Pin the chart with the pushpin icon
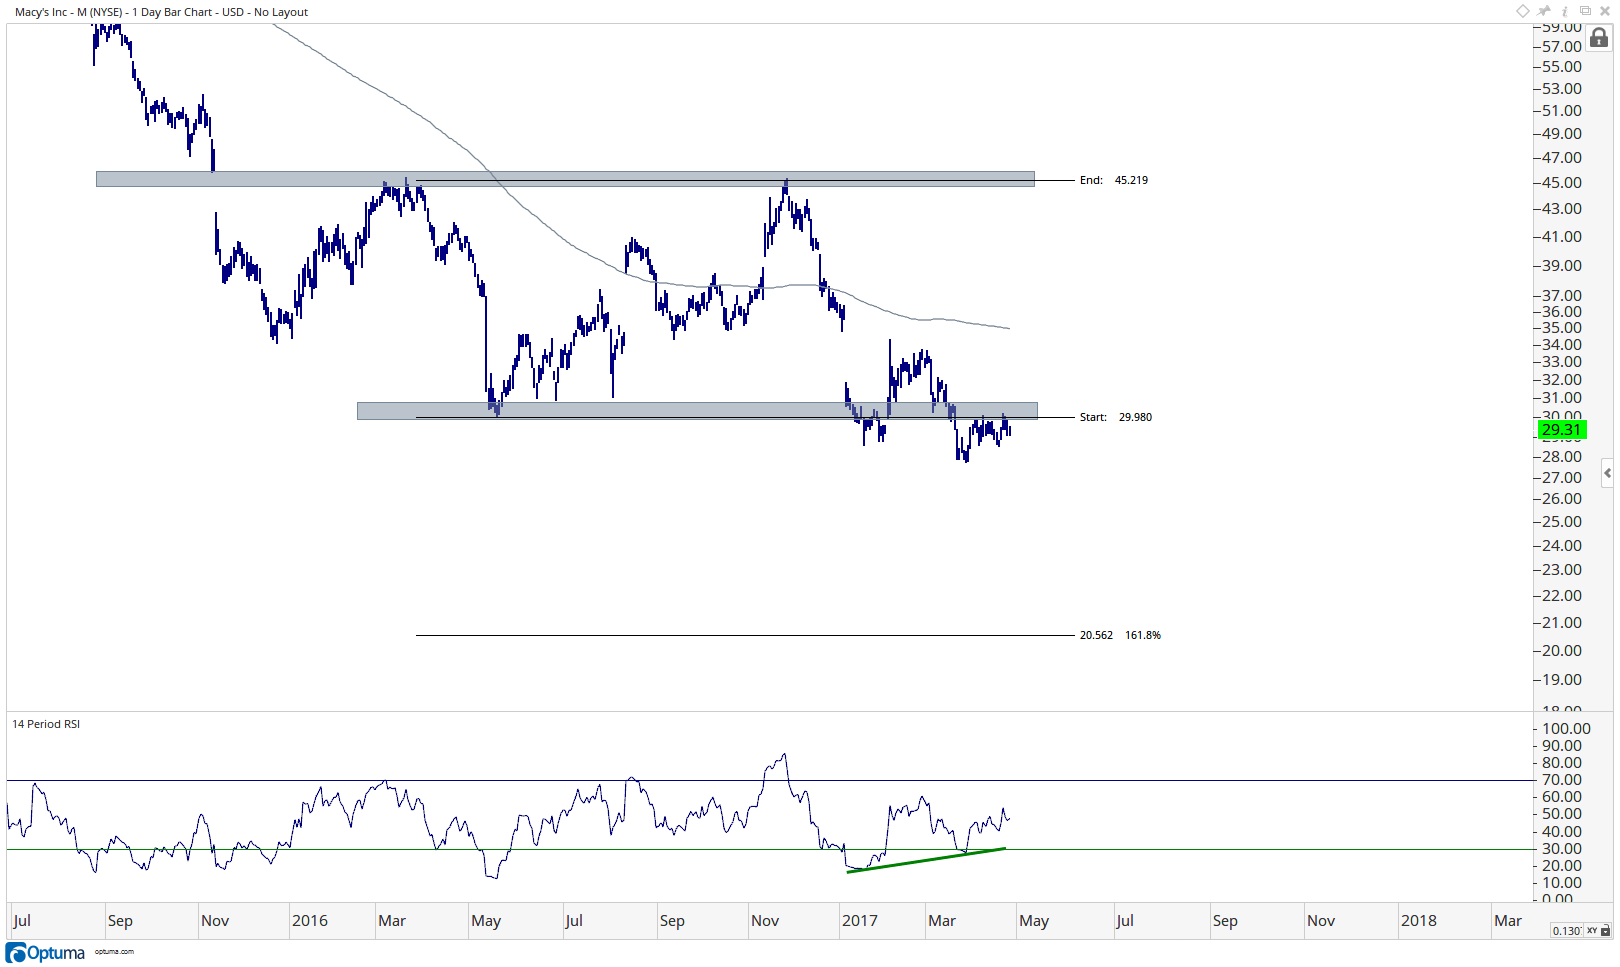The height and width of the screenshot is (967, 1620). click(x=1544, y=11)
